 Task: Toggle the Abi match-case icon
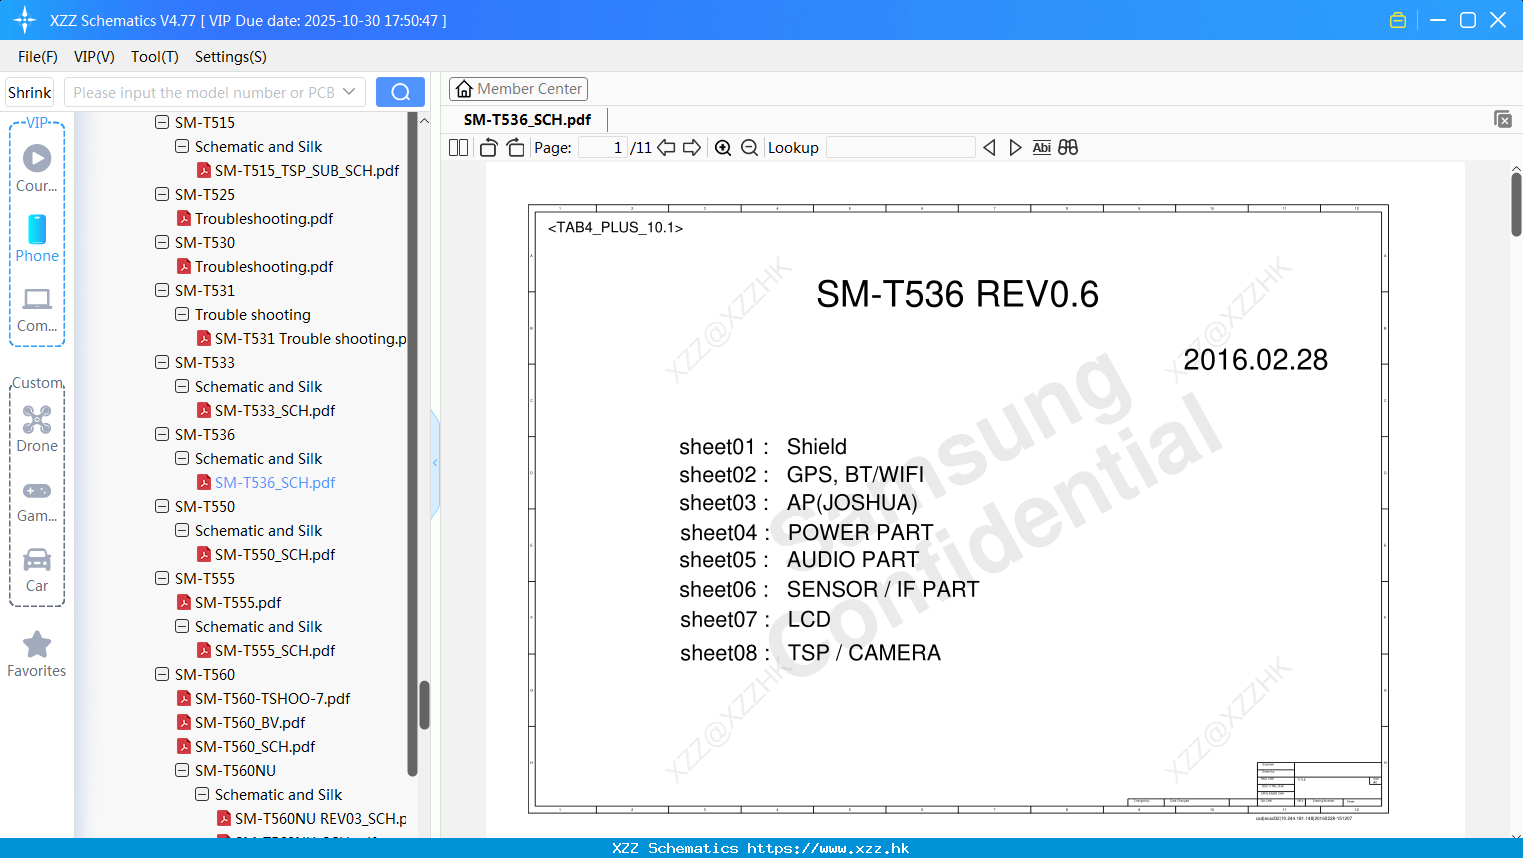click(x=1041, y=147)
